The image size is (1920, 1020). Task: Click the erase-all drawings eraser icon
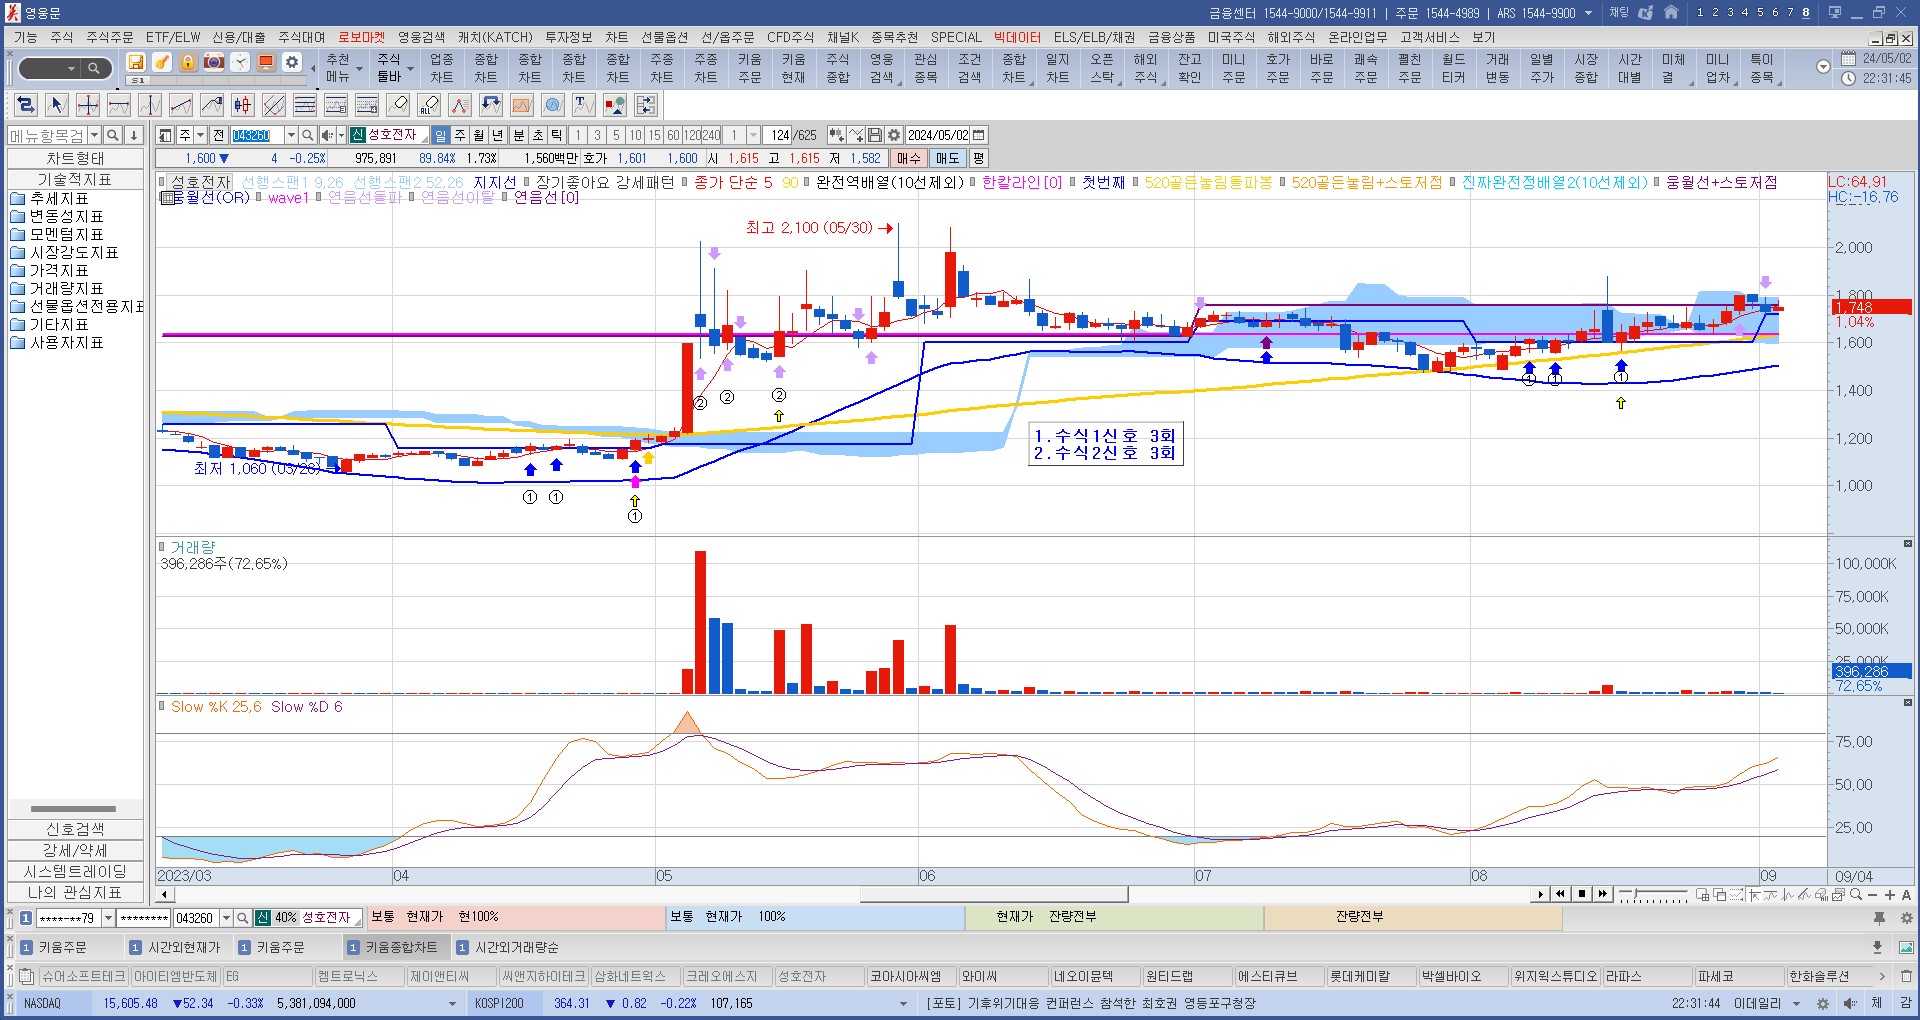click(429, 105)
